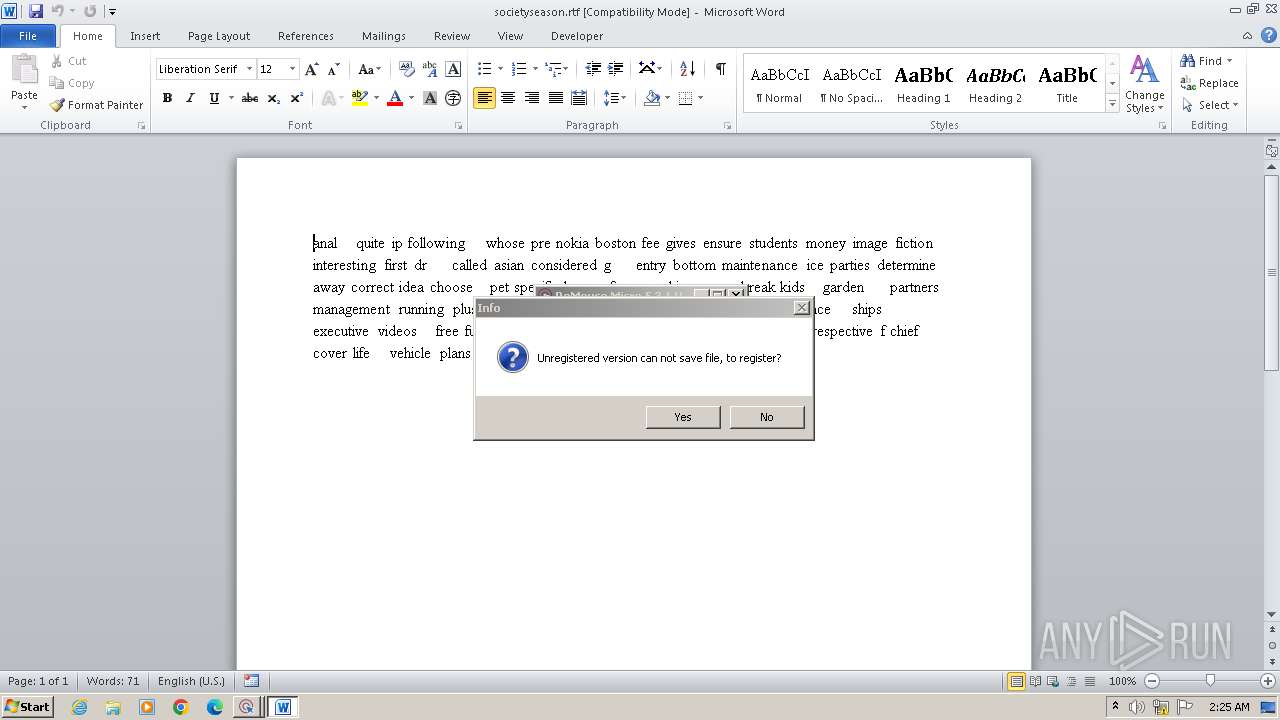The height and width of the screenshot is (720, 1280).
Task: Switch to Page Layout tab
Action: [219, 36]
